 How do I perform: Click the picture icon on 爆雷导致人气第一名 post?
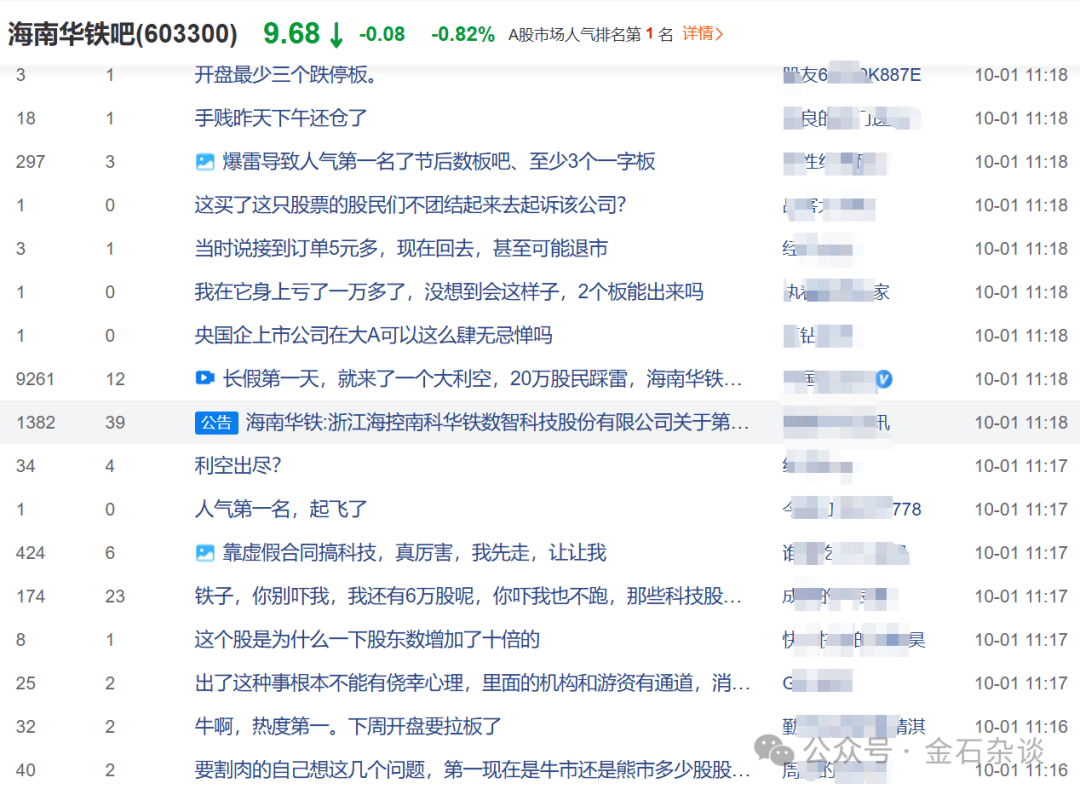[206, 161]
